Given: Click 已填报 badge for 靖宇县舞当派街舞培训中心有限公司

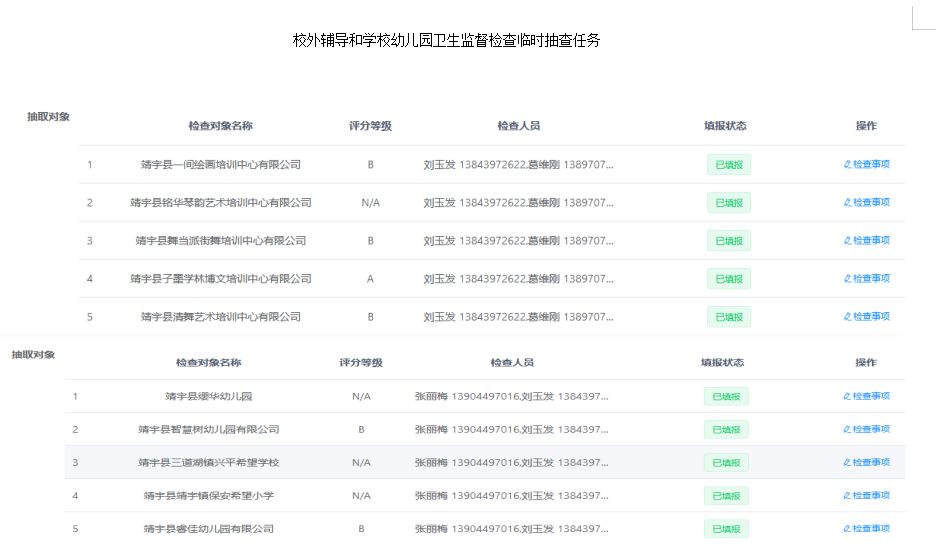Looking at the screenshot, I should (729, 241).
